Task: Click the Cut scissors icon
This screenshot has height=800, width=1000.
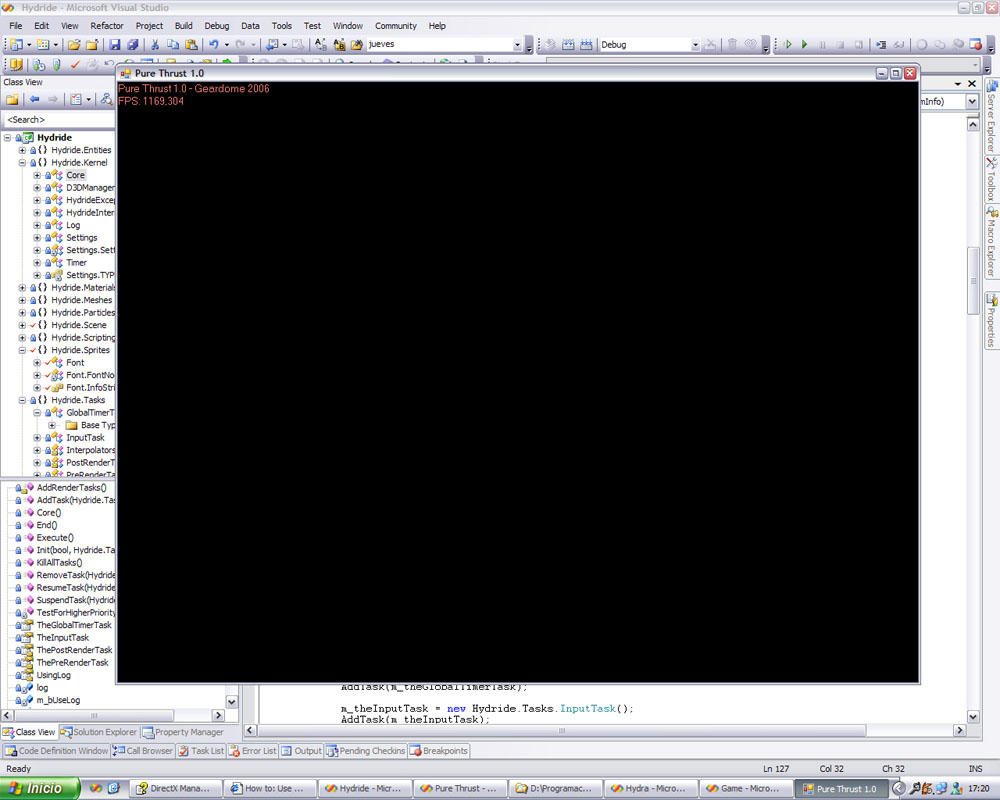Action: point(154,44)
